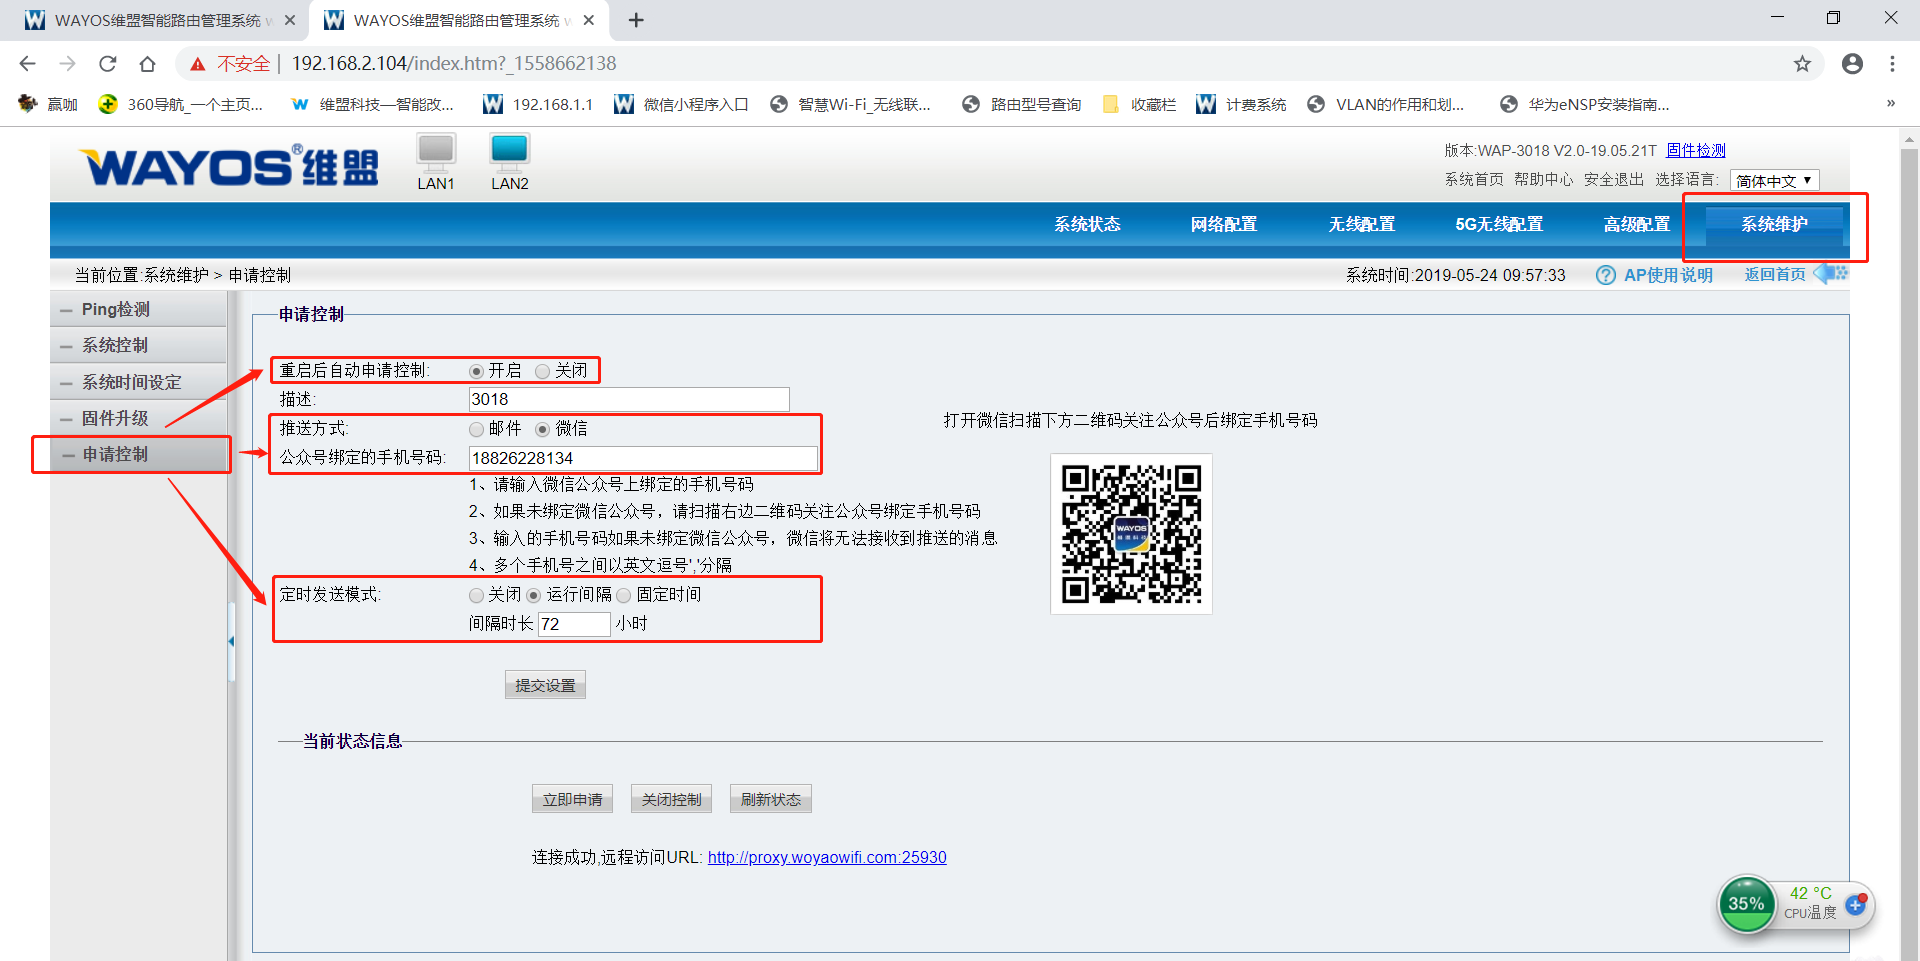1920x961 pixels.
Task: Click the bound phone number field
Action: coord(643,458)
